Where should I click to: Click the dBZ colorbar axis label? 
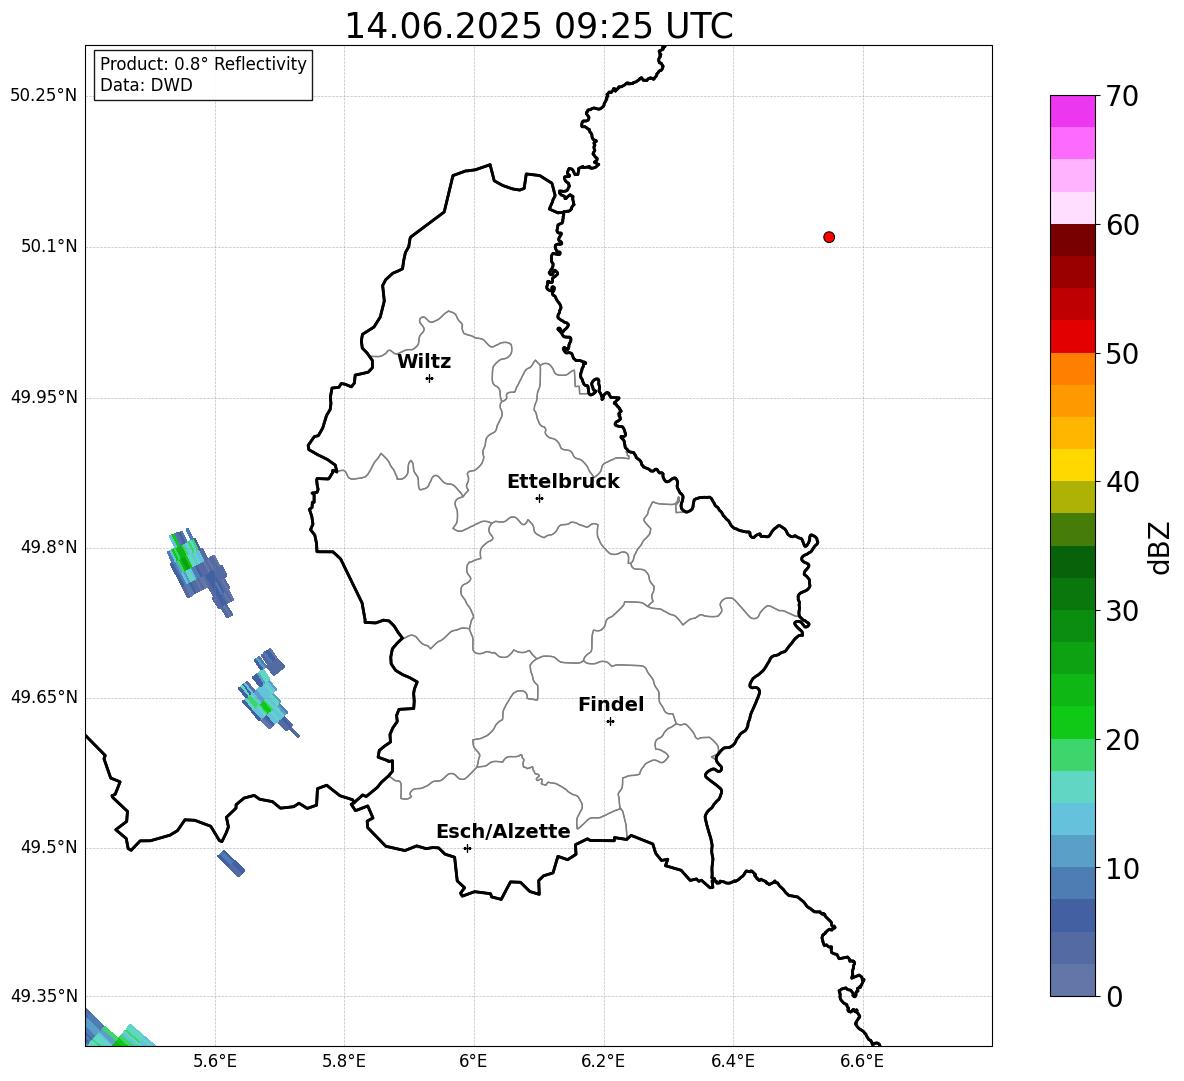[1161, 548]
